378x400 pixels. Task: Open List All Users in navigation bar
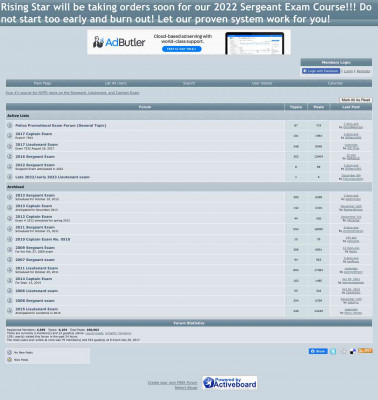point(116,83)
